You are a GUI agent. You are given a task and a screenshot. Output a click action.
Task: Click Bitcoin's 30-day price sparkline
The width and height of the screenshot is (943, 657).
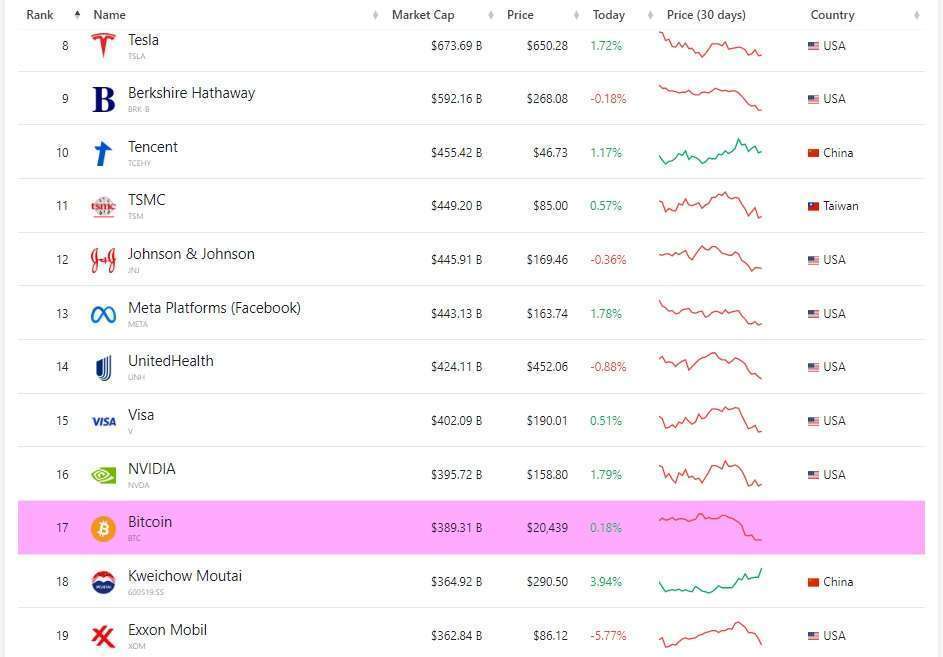pos(710,526)
